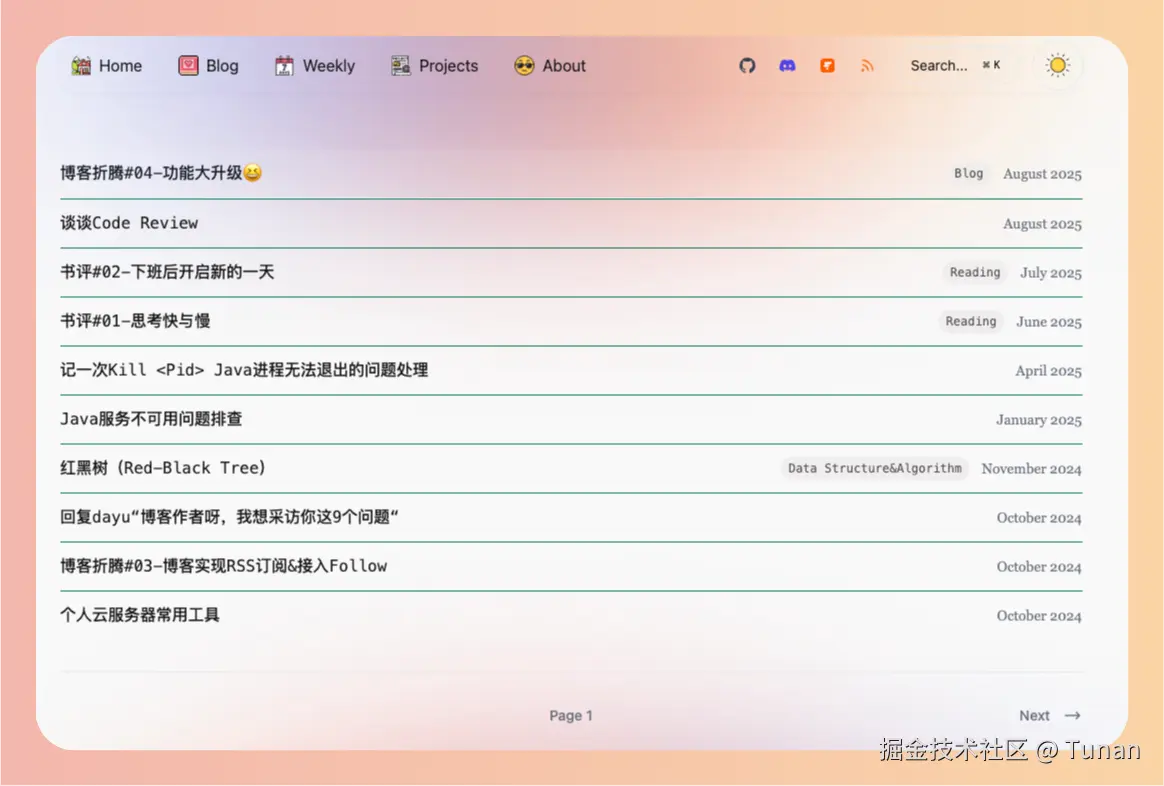Screen dimensions: 1164x786
Task: Click the June 2025 date
Action: [1049, 321]
